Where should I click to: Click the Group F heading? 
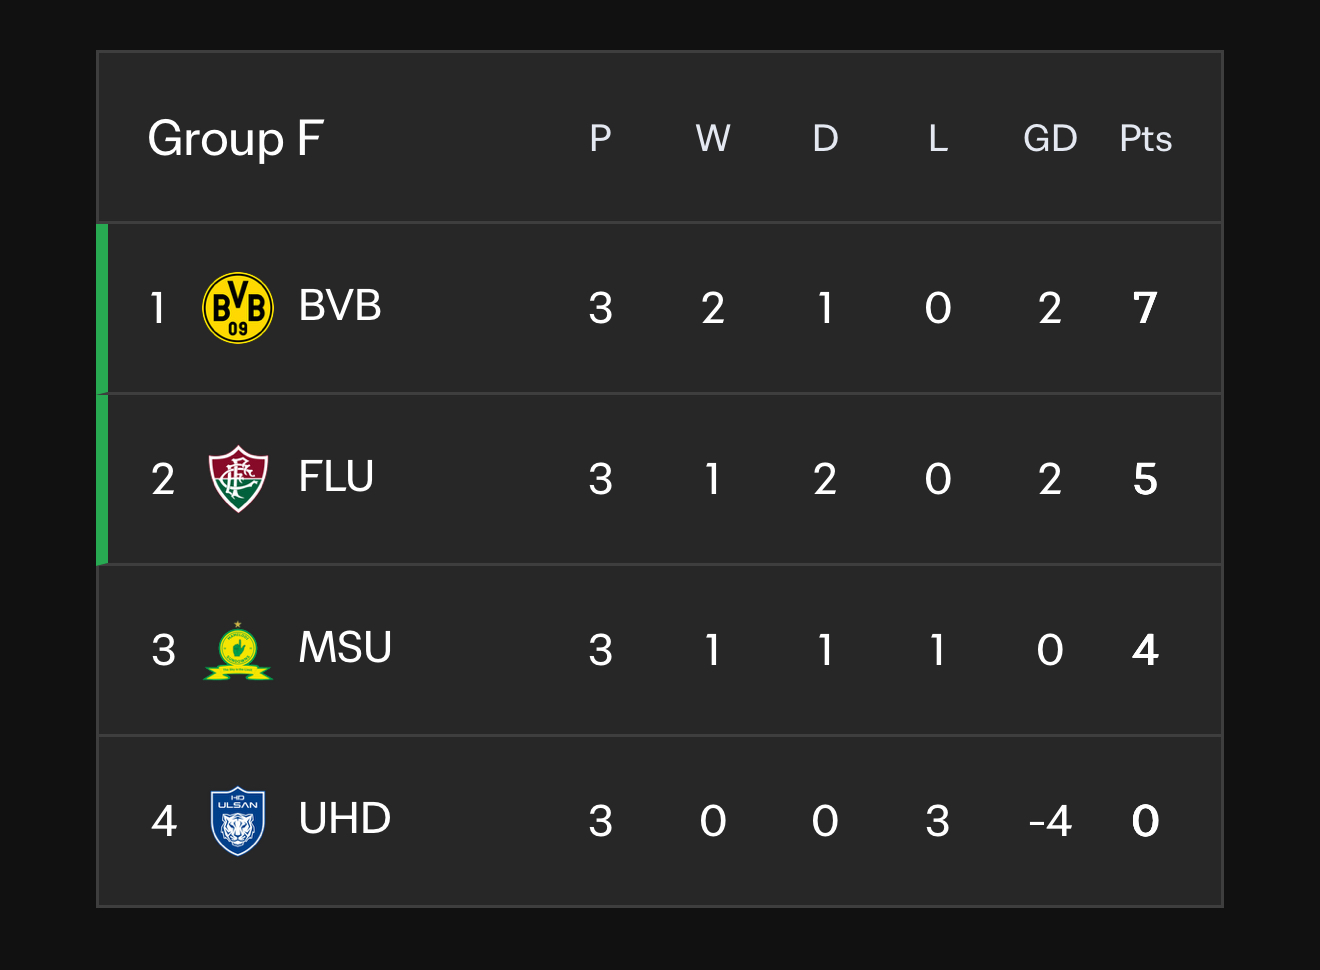point(236,139)
